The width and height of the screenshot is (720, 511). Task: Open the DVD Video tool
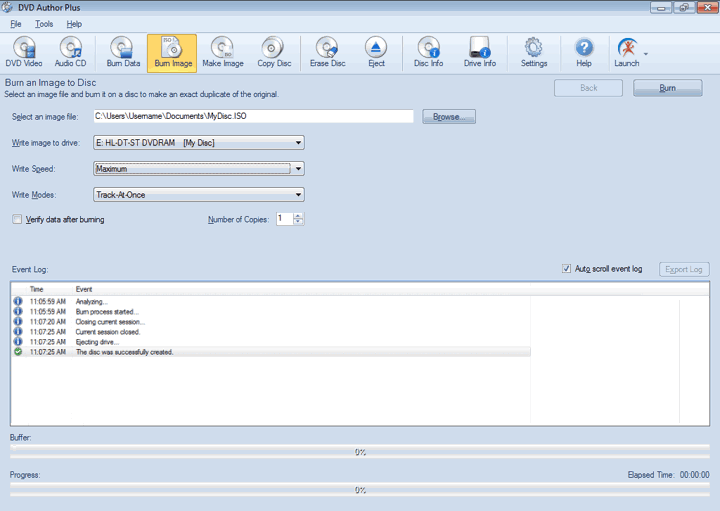(x=24, y=52)
